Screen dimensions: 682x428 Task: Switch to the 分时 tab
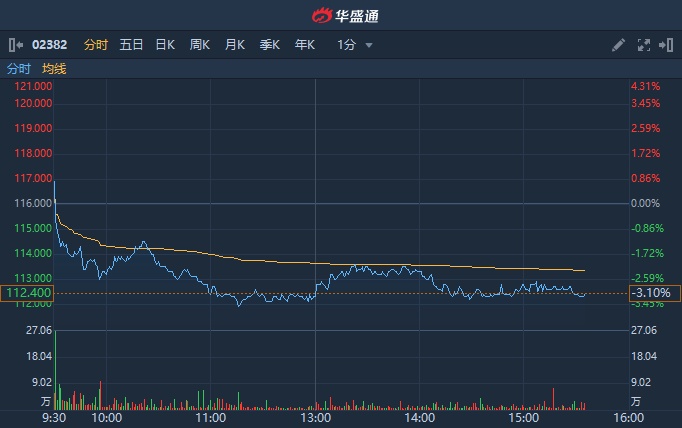[x=96, y=45]
